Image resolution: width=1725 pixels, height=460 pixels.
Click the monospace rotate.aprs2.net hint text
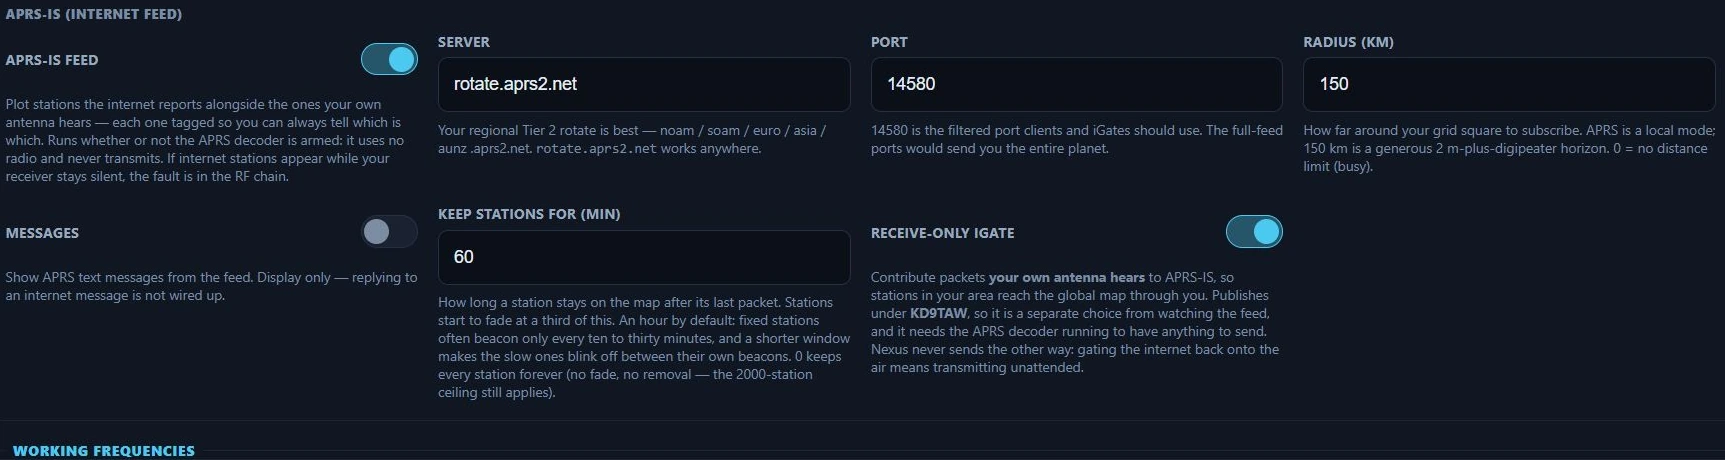pos(596,149)
